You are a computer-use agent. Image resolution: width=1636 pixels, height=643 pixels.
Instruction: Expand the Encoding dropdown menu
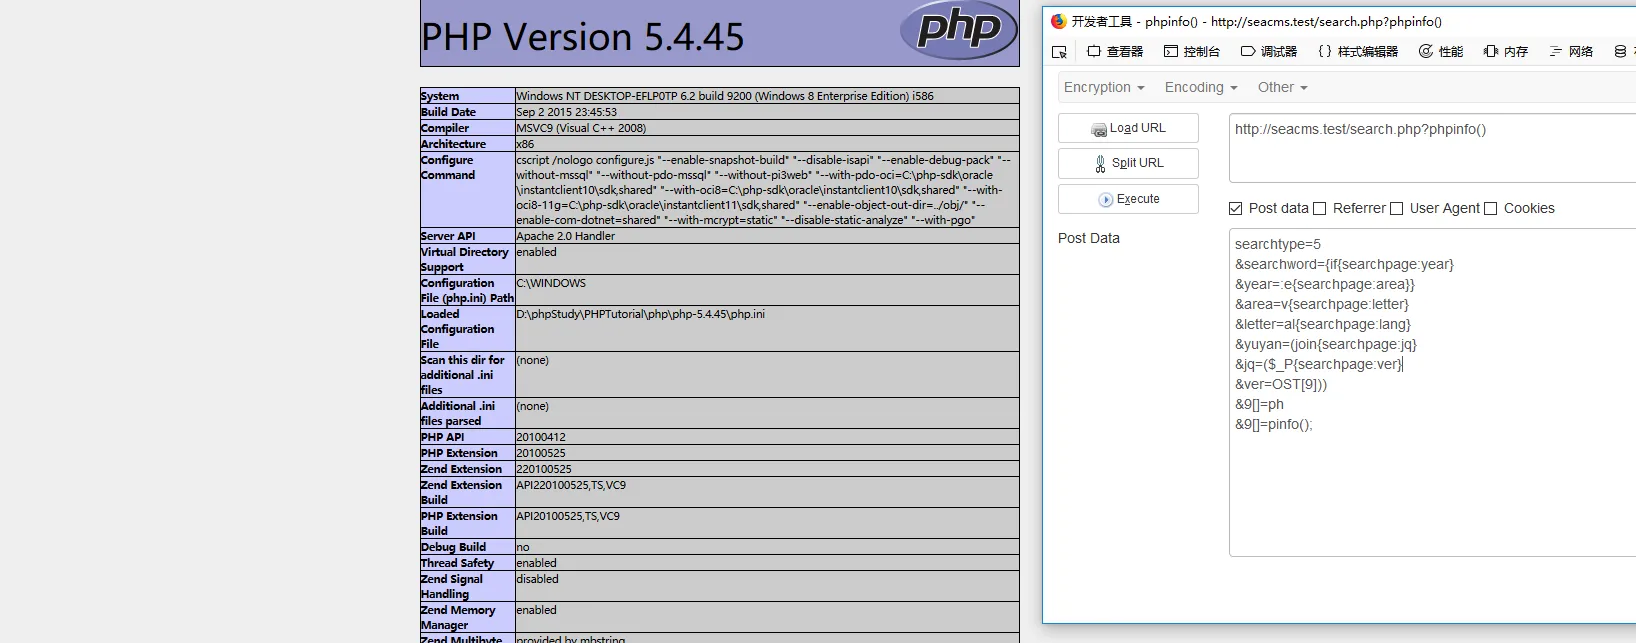(x=1200, y=88)
